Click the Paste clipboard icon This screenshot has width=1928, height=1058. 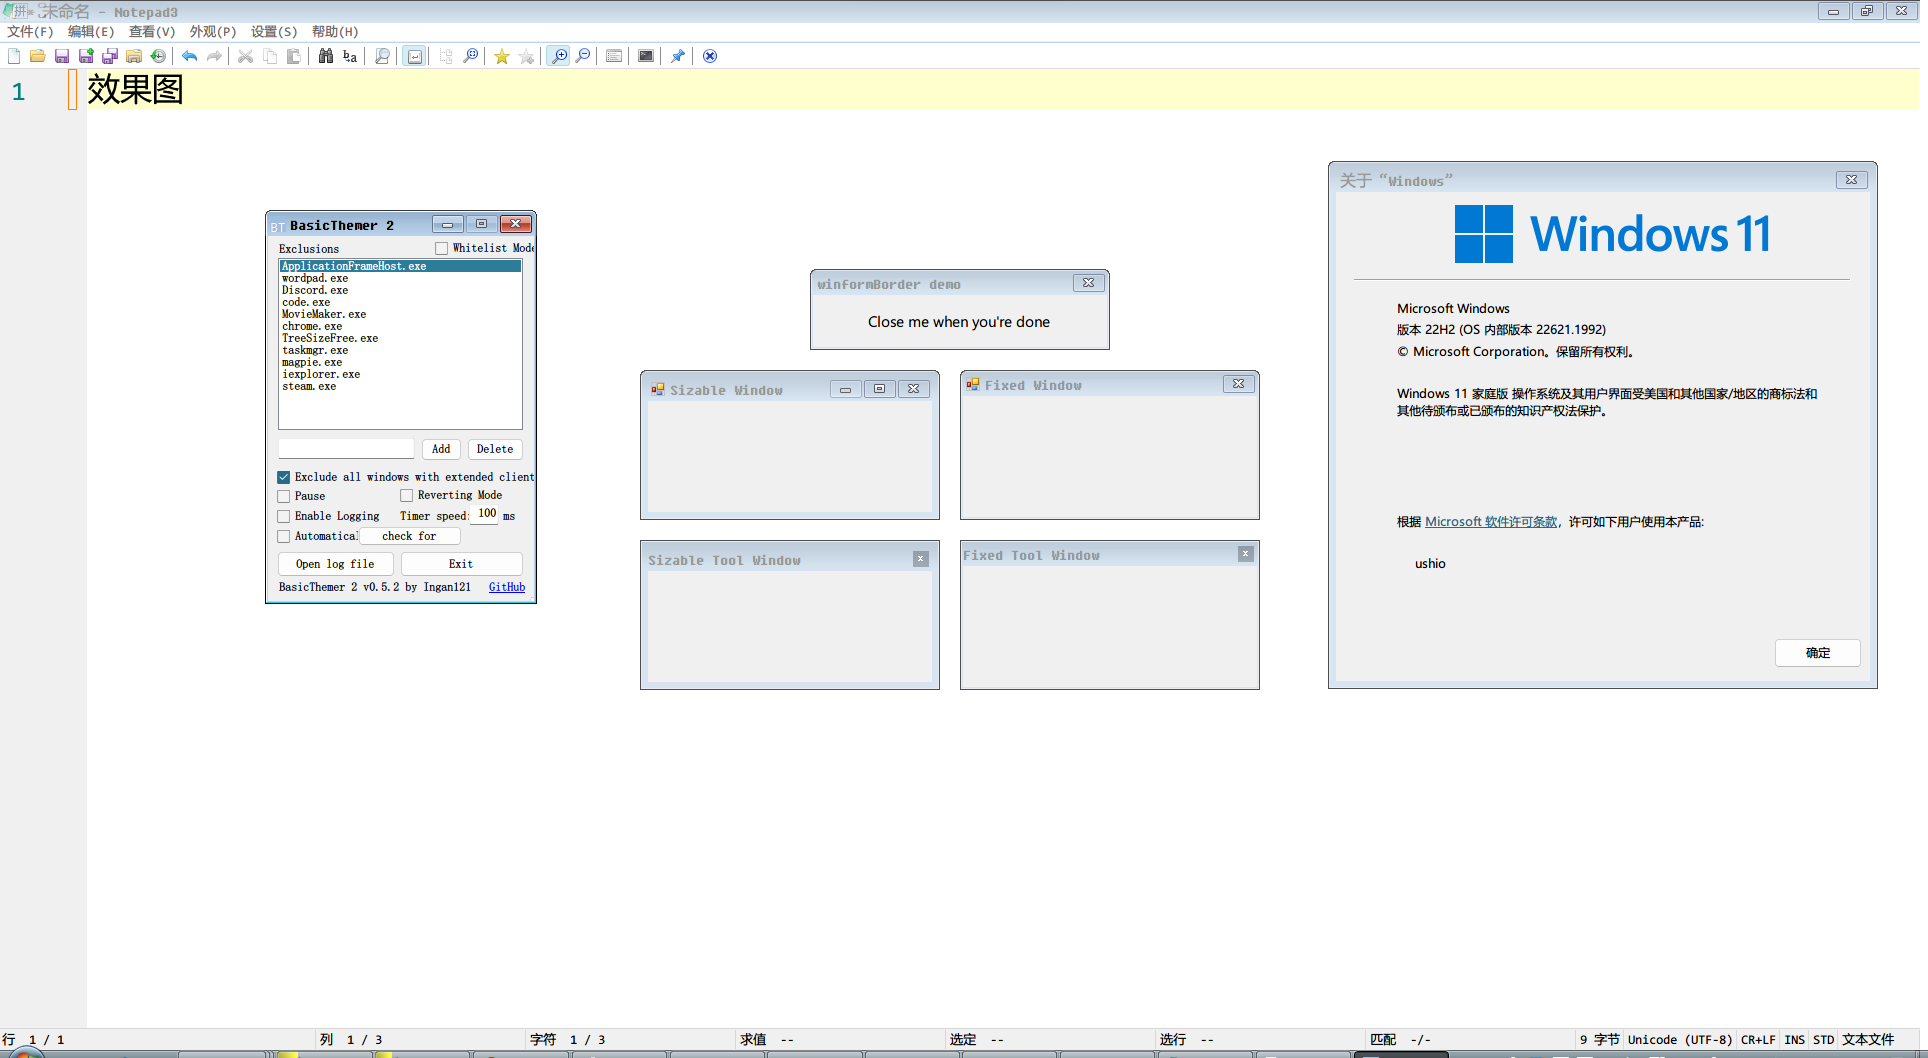click(x=294, y=56)
